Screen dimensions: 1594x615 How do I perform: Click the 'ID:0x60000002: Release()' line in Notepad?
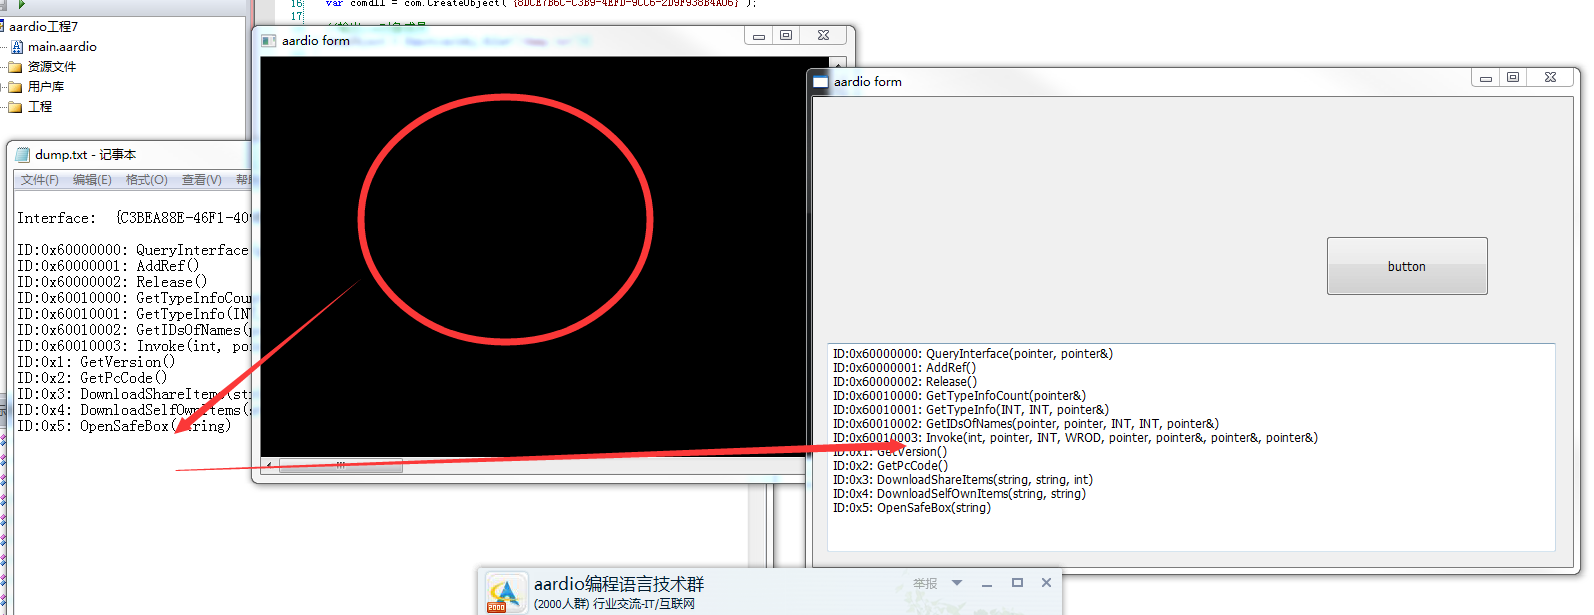(112, 282)
